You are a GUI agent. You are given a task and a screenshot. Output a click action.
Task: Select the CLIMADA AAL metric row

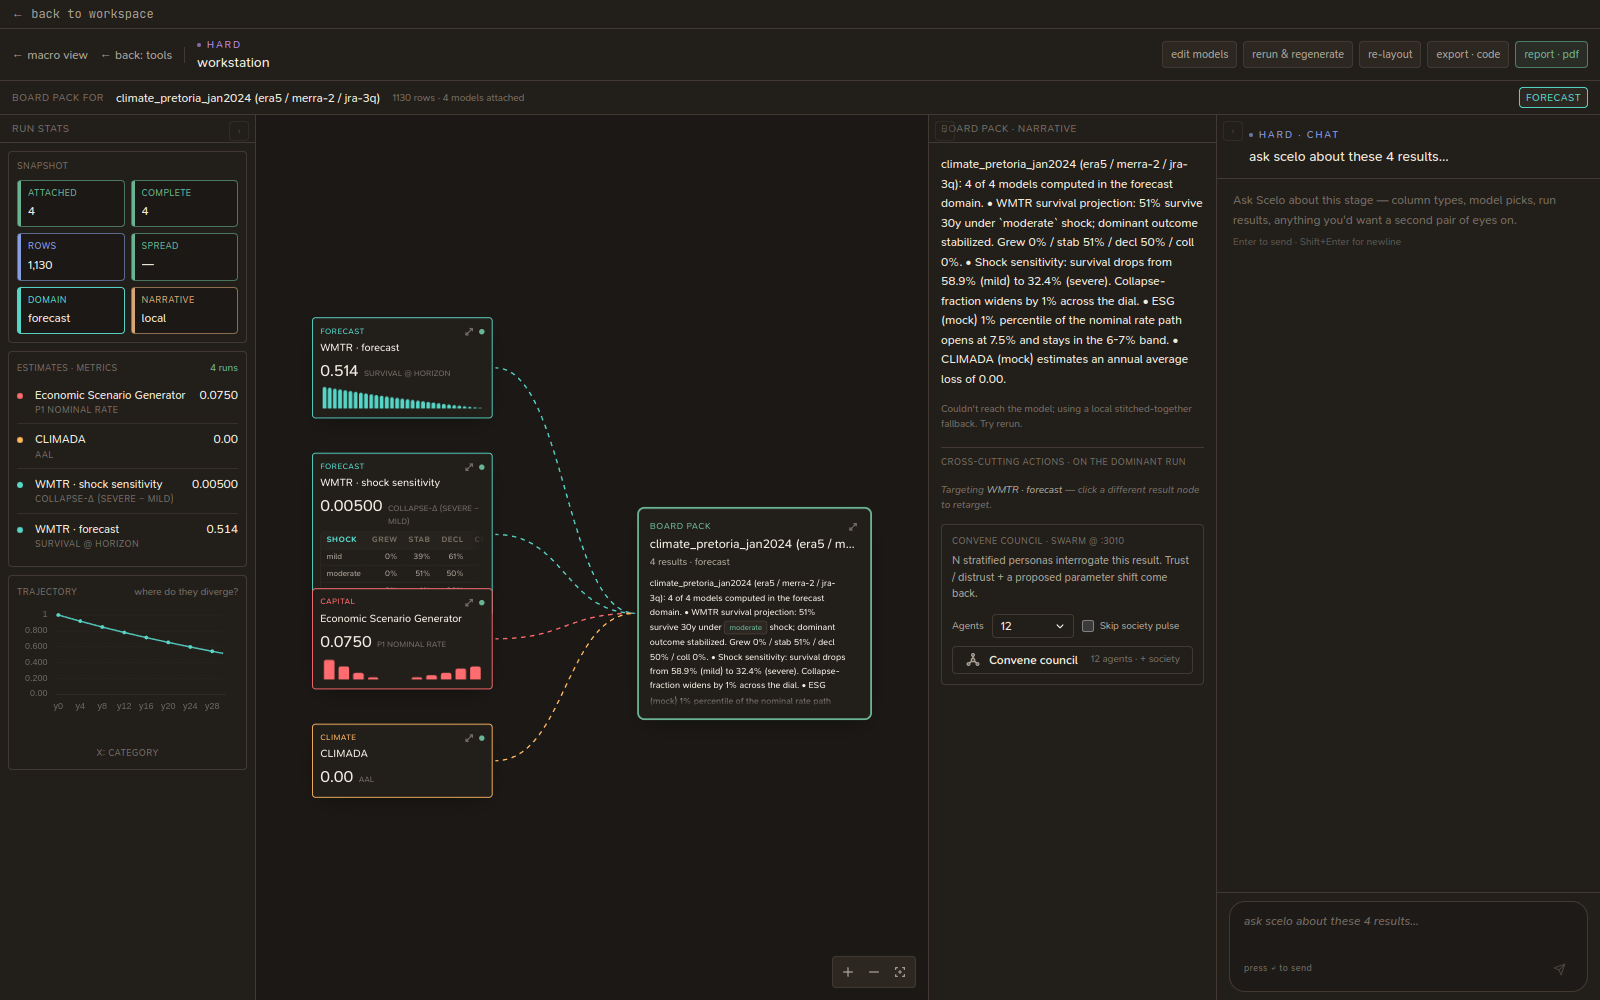pyautogui.click(x=127, y=447)
